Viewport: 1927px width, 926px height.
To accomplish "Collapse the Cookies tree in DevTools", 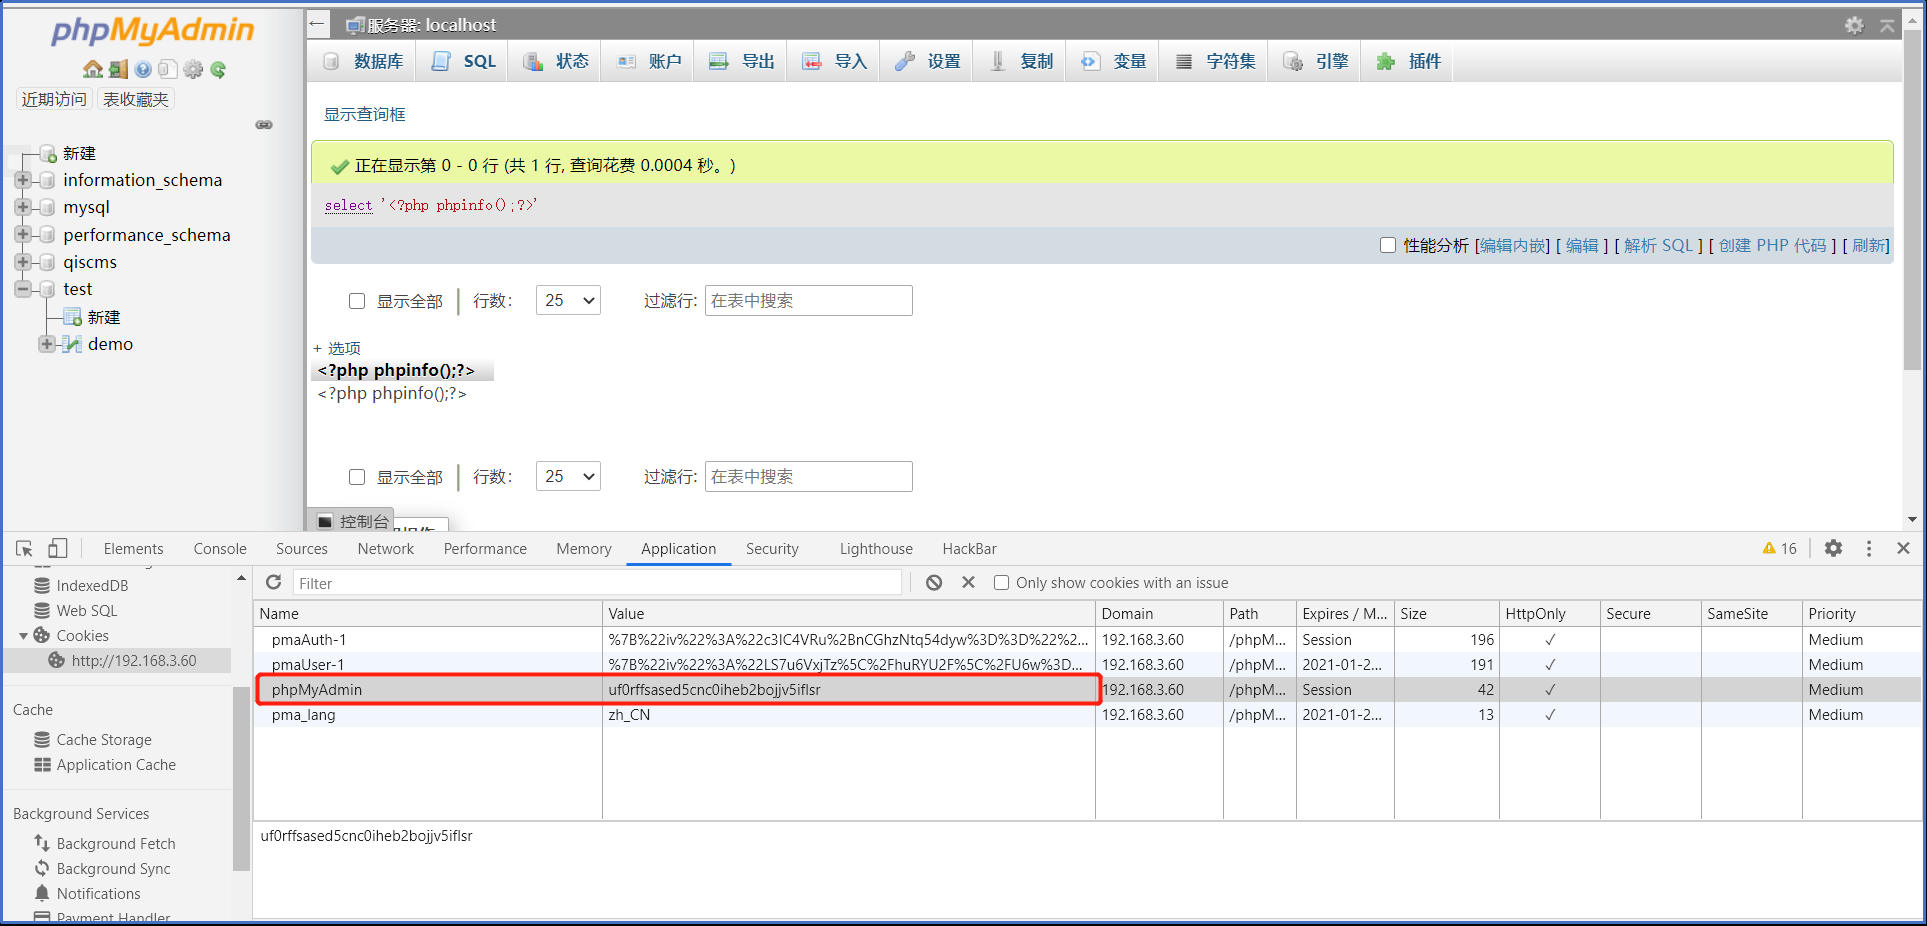I will coord(23,636).
